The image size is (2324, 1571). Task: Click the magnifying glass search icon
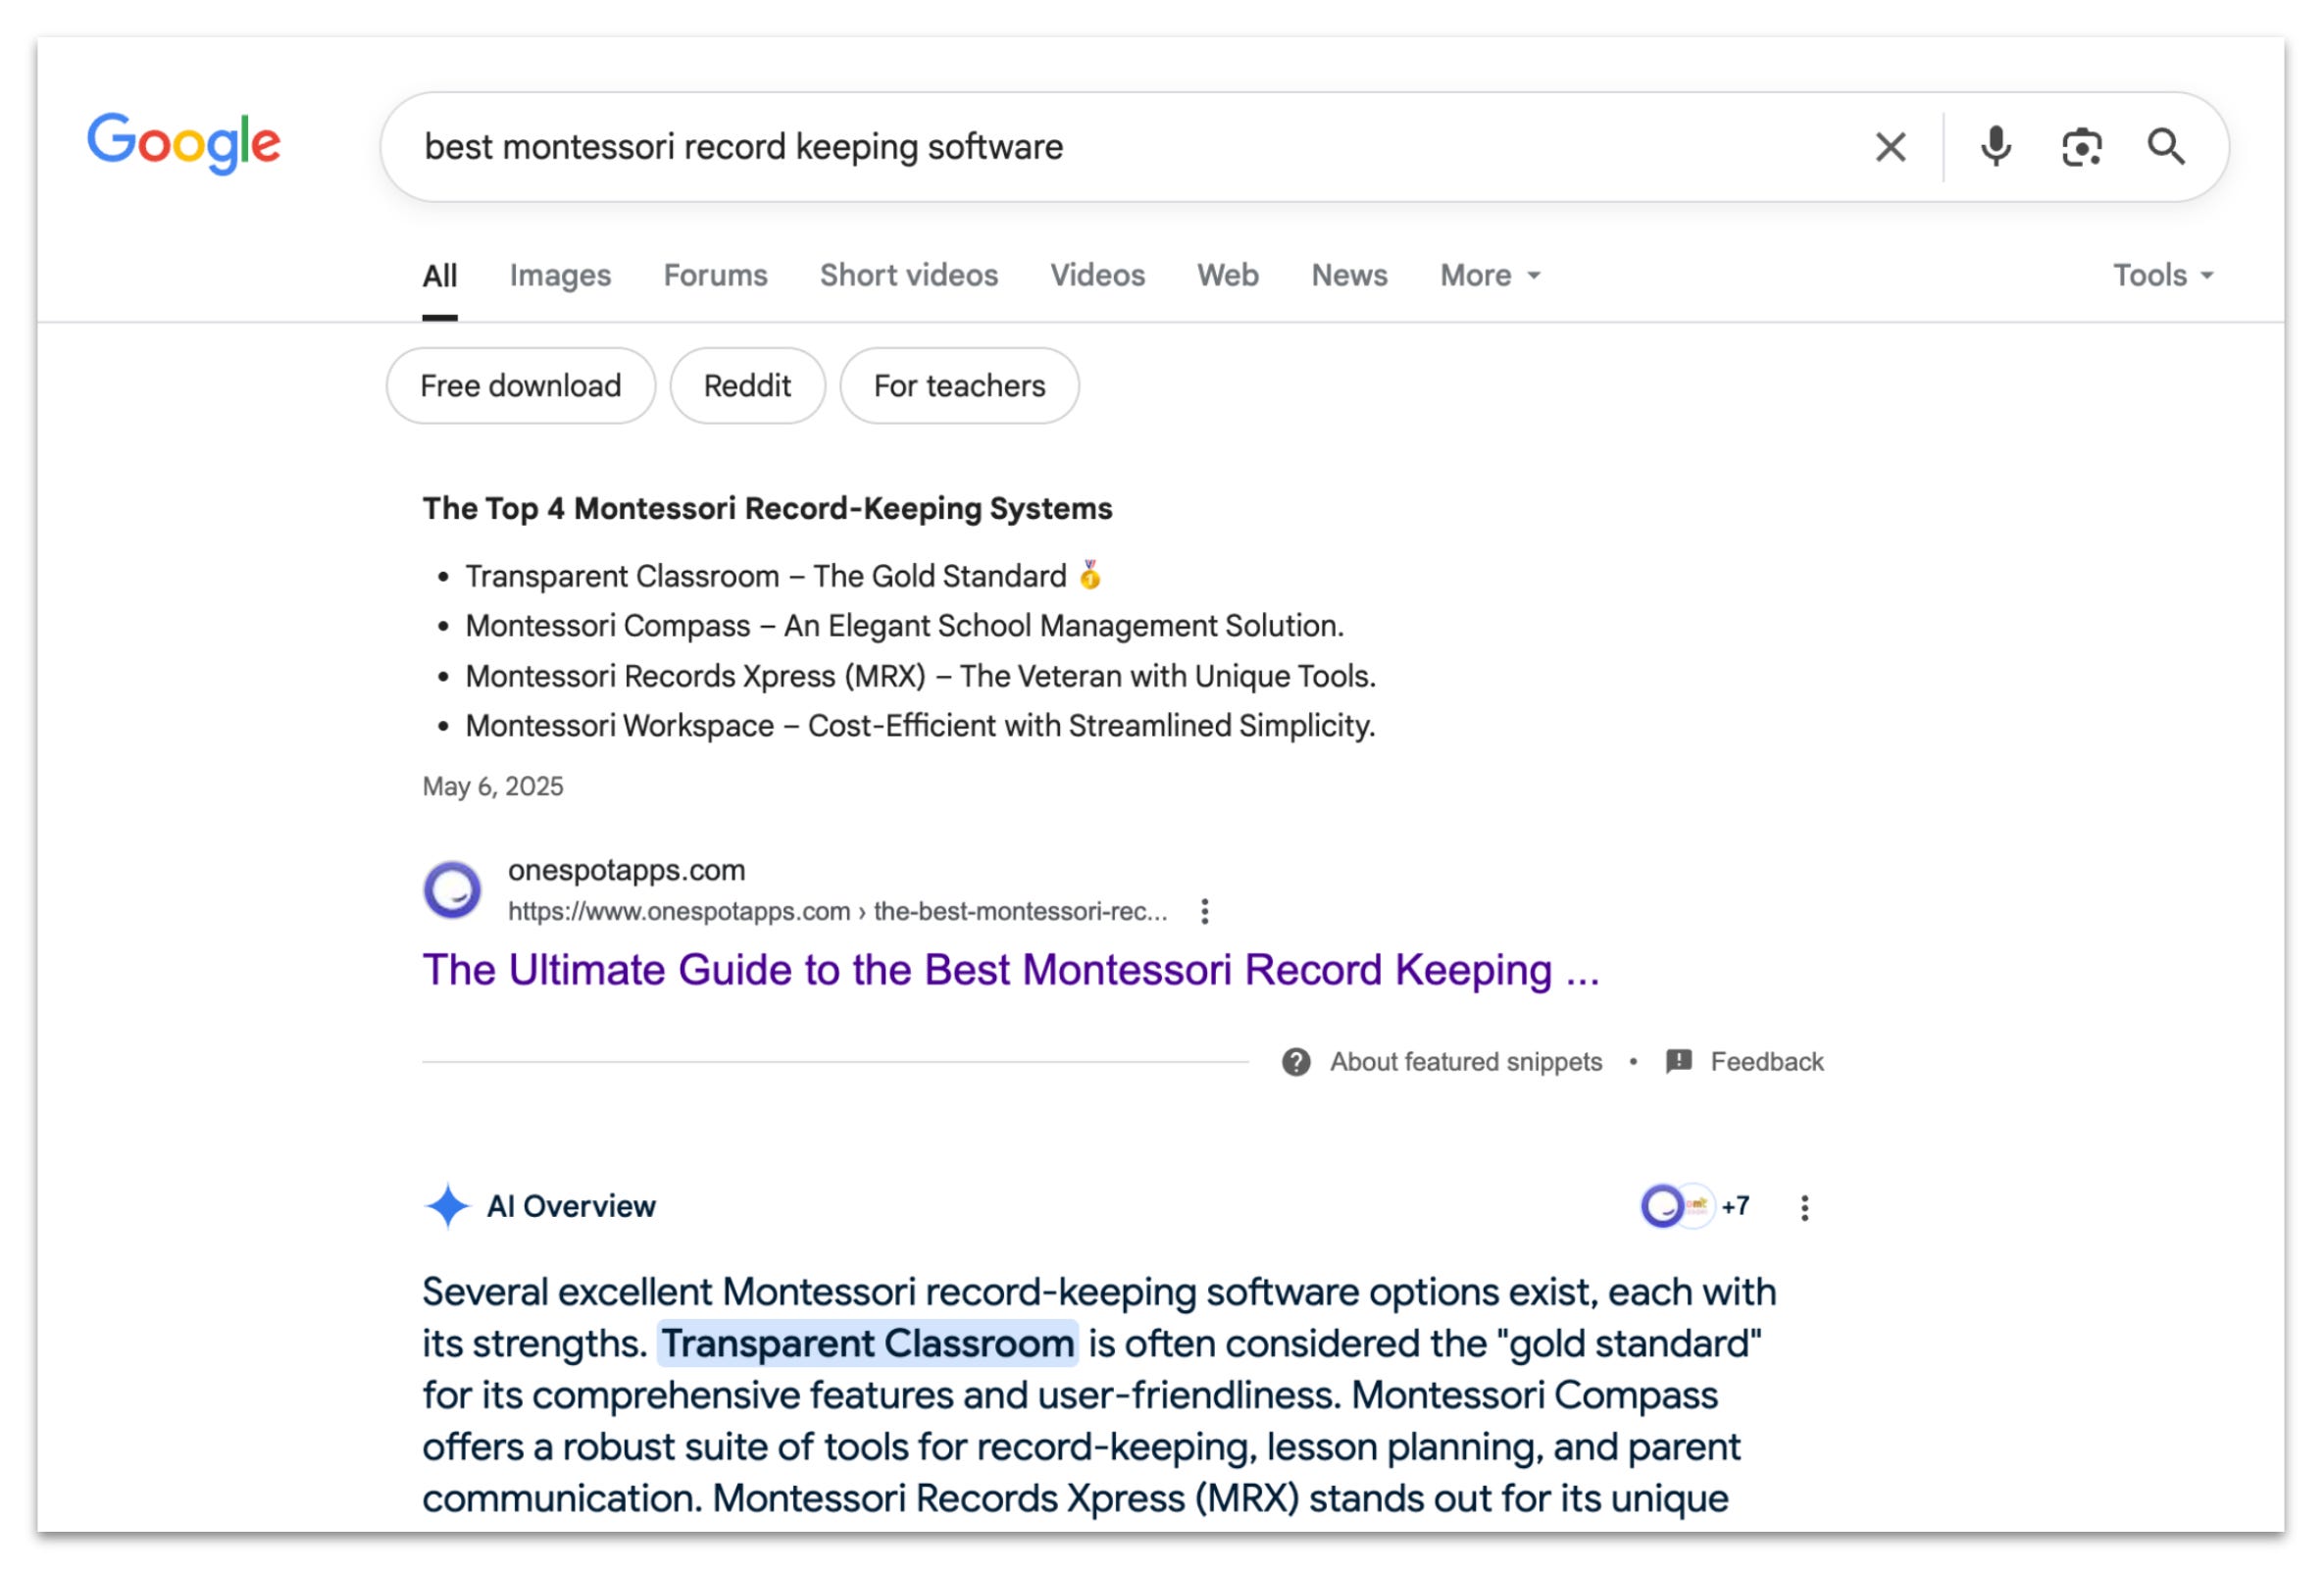2165,147
